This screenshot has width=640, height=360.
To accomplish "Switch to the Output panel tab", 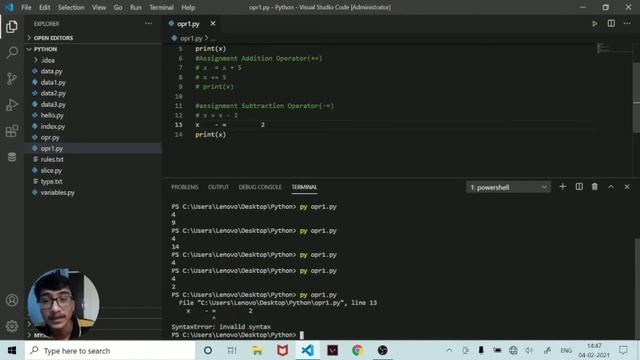I will (218, 187).
